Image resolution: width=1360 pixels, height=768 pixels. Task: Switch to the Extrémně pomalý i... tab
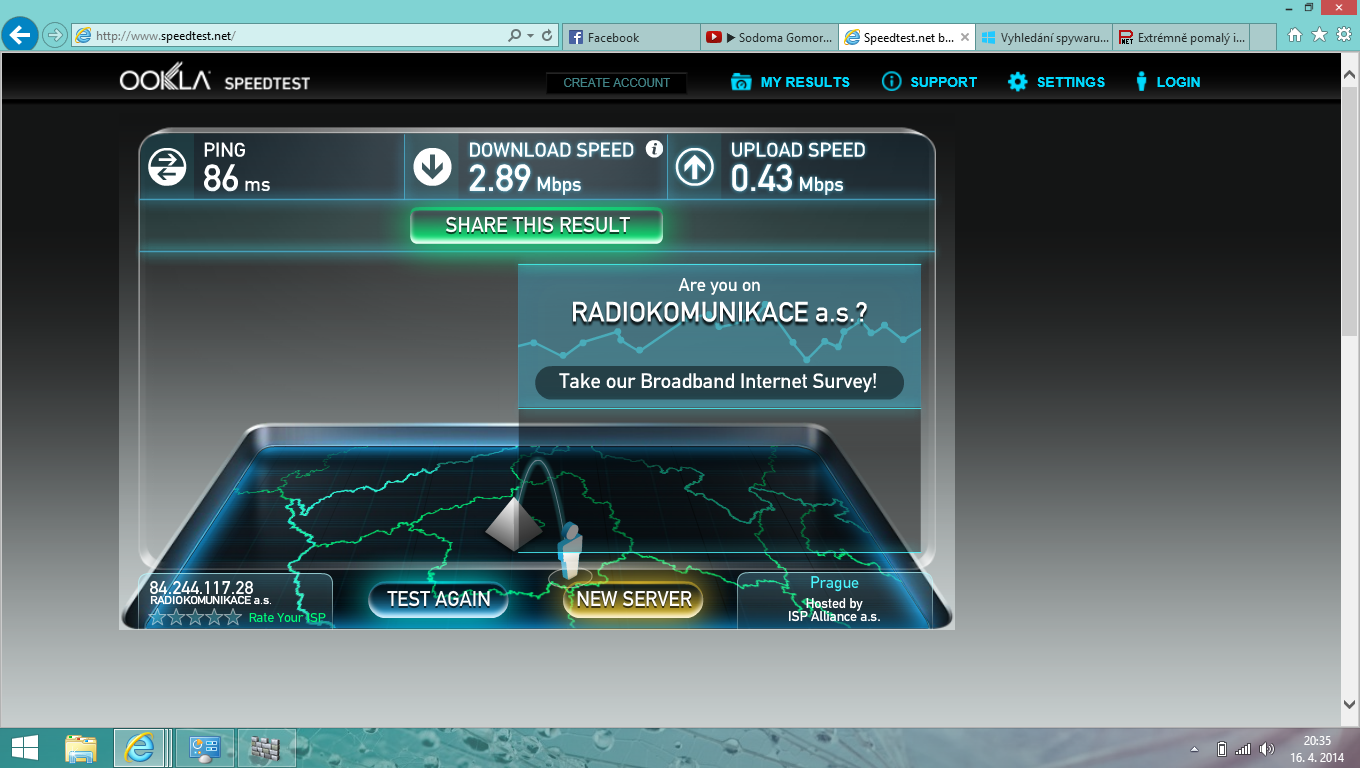tap(1183, 37)
